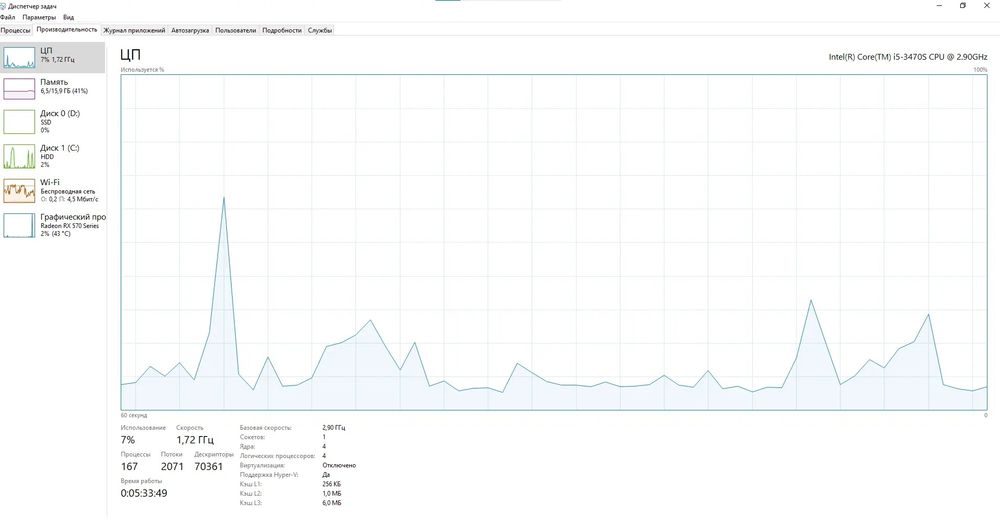This screenshot has width=1000, height=525.
Task: Open the Журнал приложений tab
Action: point(134,30)
